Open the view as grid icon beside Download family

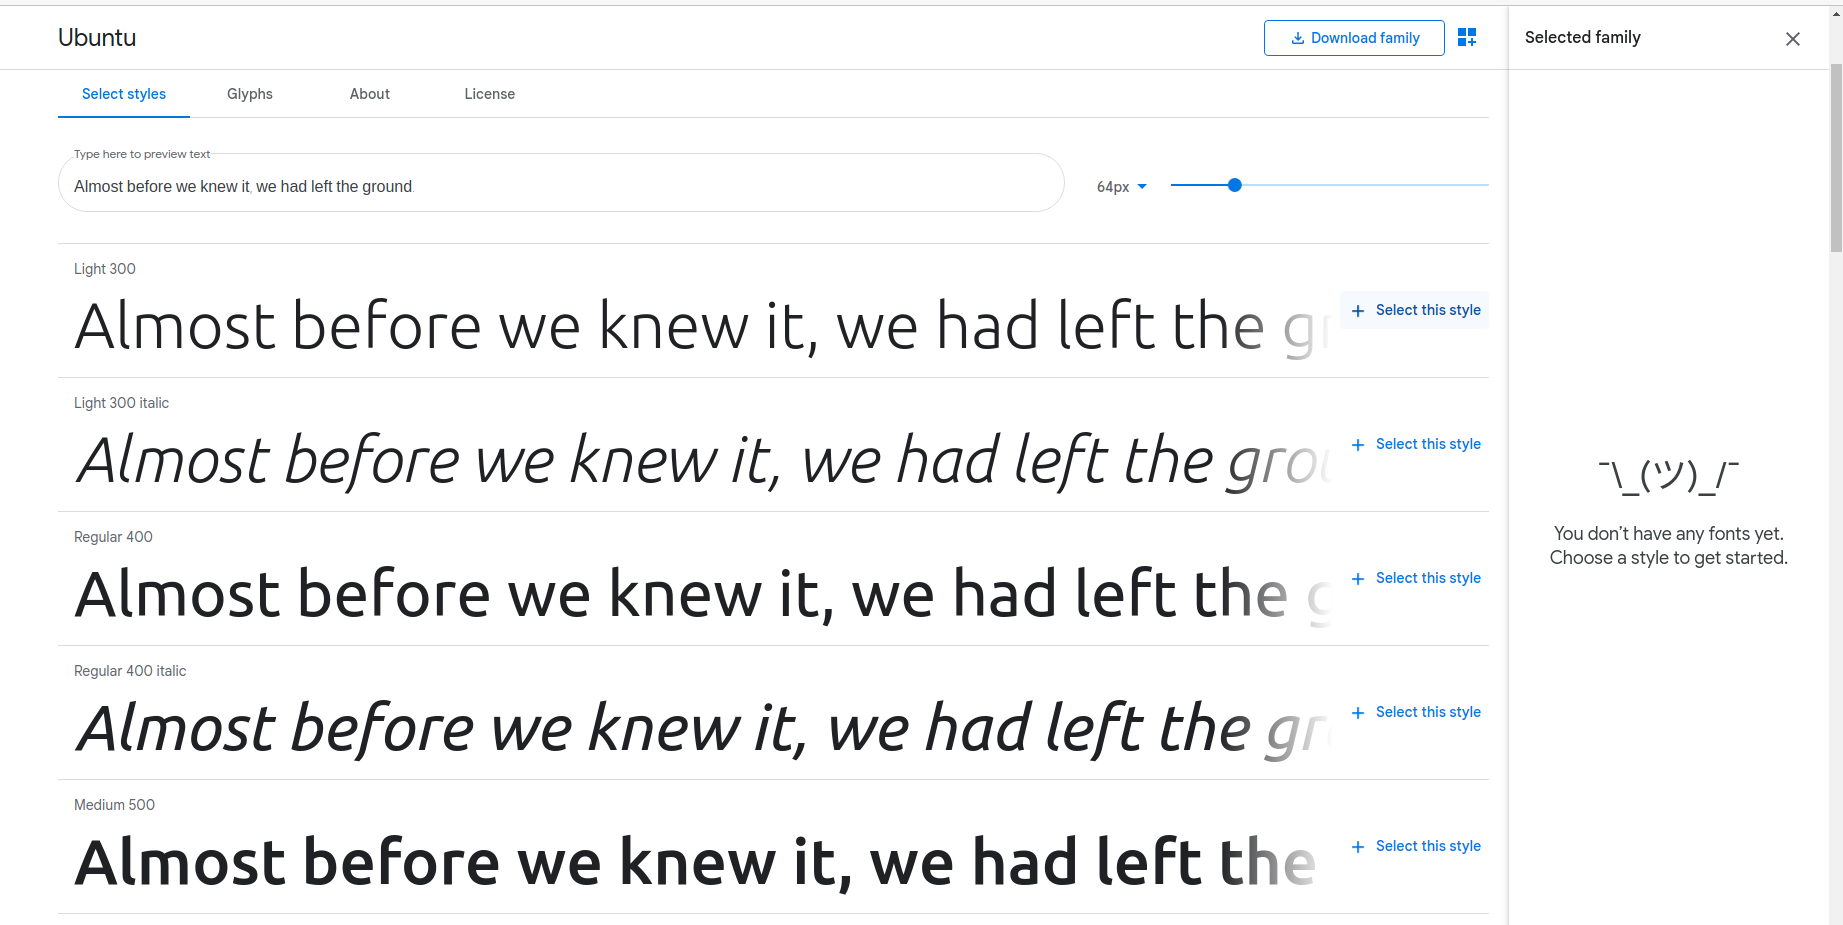pyautogui.click(x=1467, y=37)
